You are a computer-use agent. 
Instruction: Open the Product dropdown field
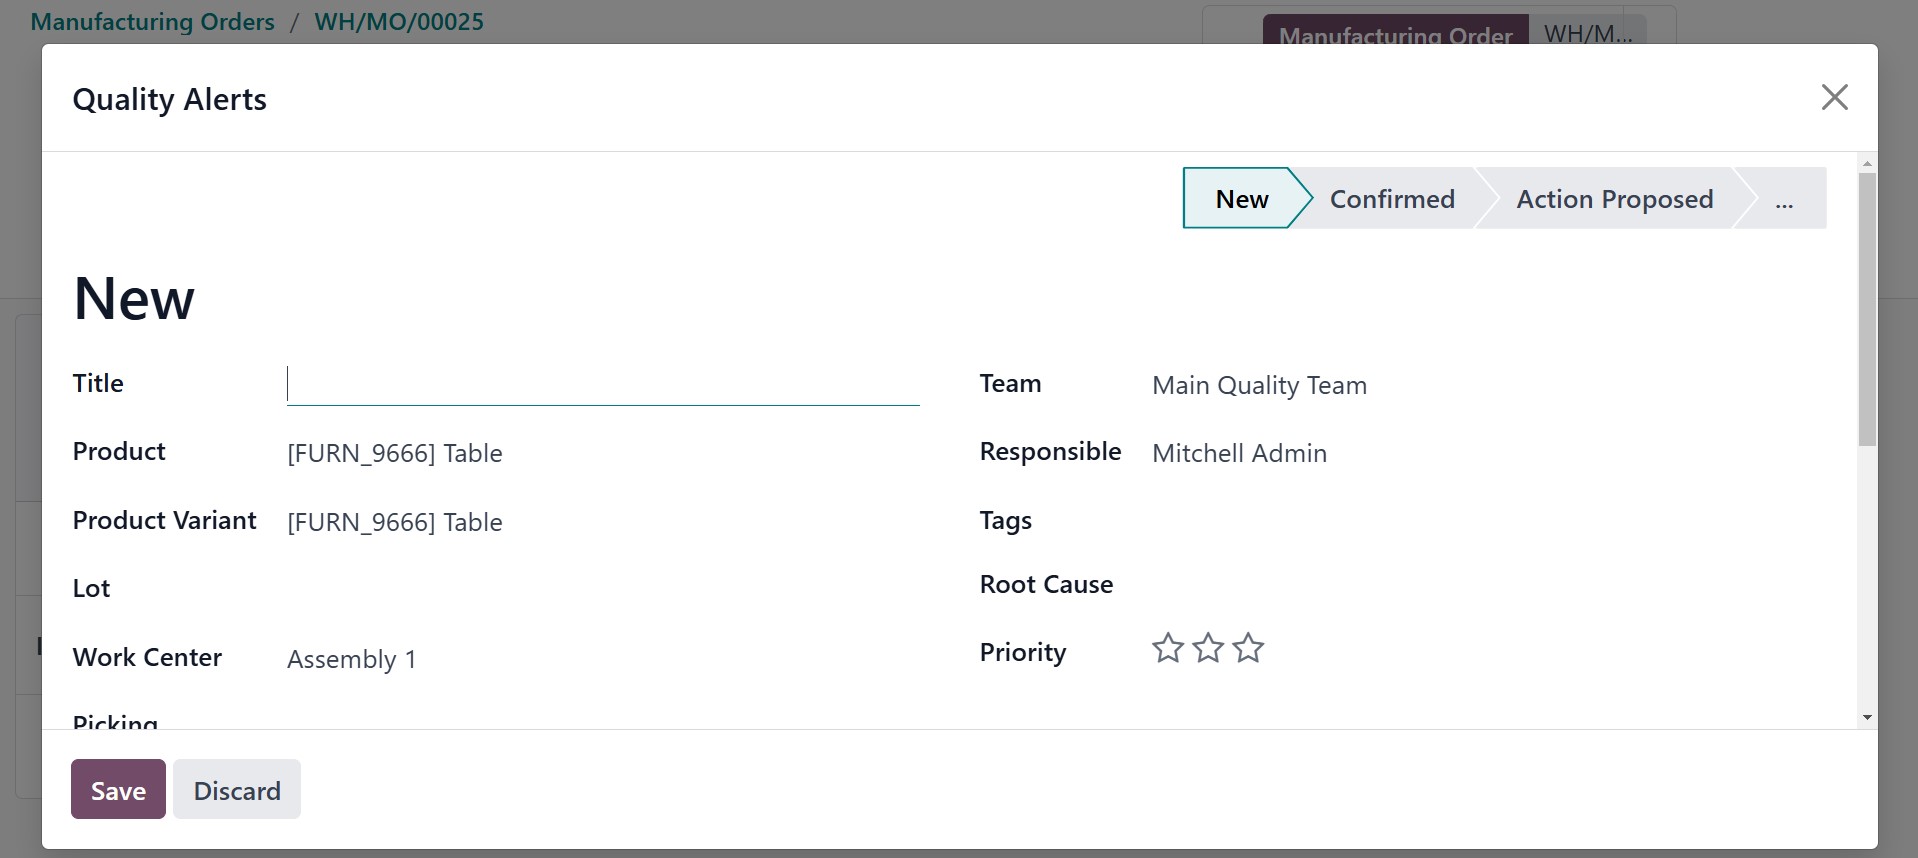(x=600, y=453)
